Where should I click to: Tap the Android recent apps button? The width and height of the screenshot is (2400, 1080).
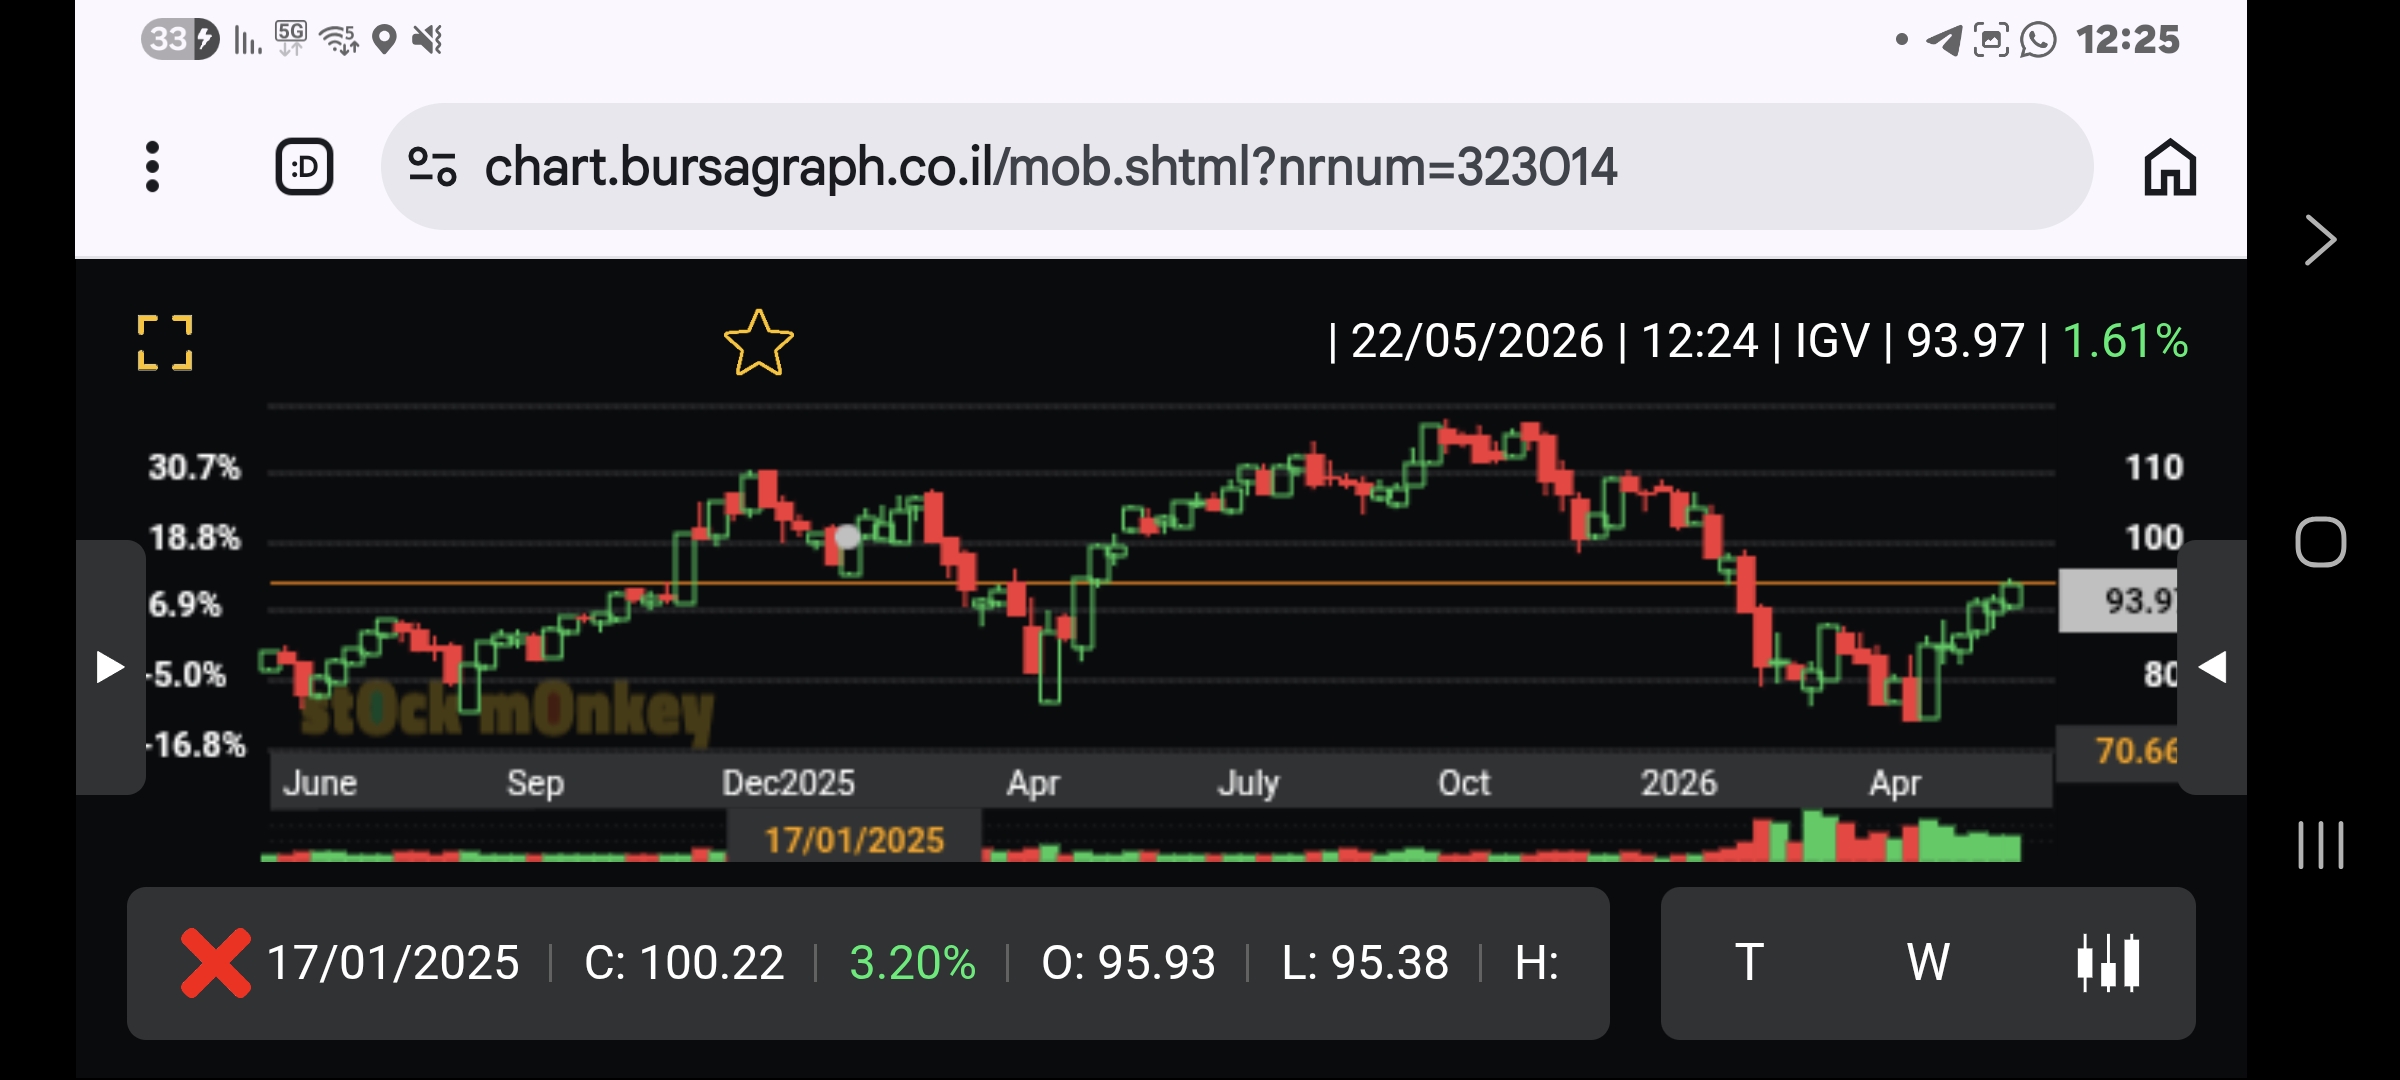coord(2320,845)
